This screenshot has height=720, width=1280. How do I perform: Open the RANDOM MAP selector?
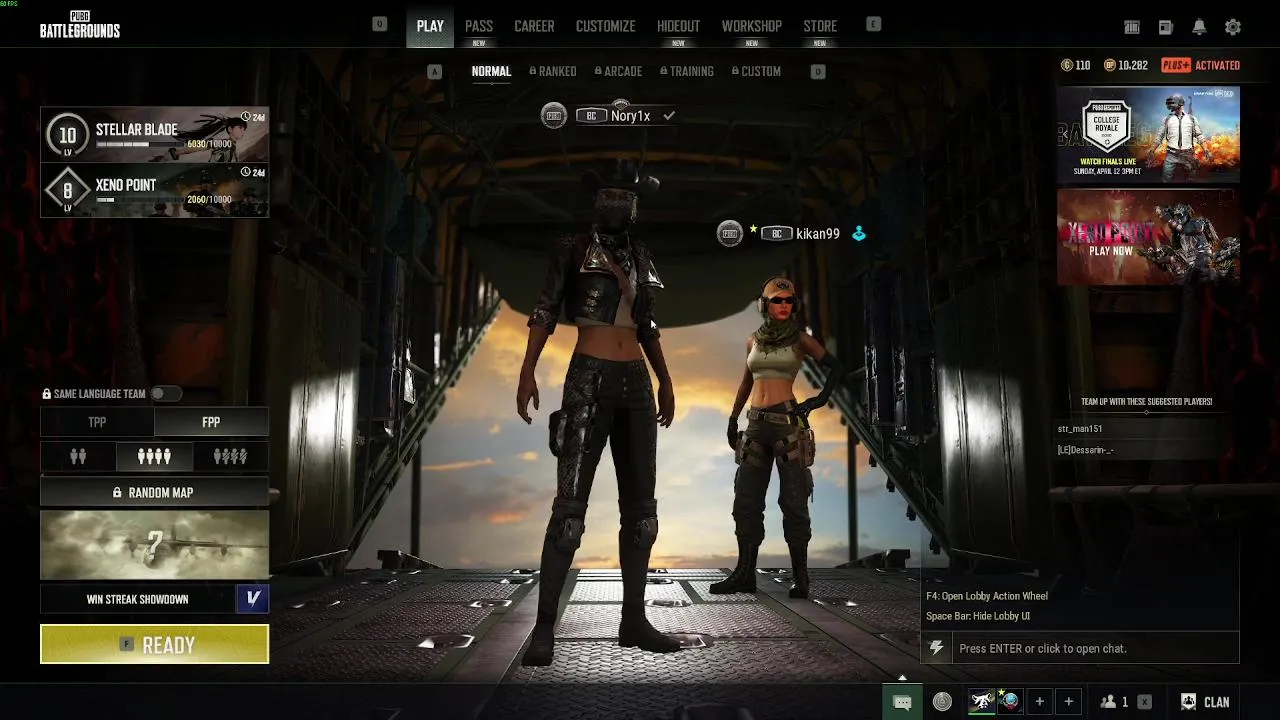154,492
